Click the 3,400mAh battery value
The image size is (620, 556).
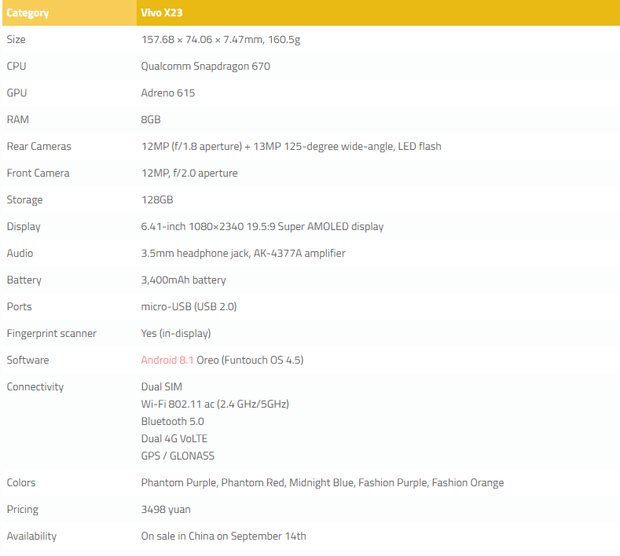click(183, 280)
